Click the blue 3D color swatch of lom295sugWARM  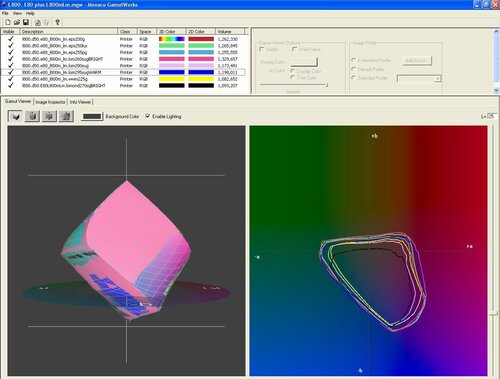click(172, 72)
